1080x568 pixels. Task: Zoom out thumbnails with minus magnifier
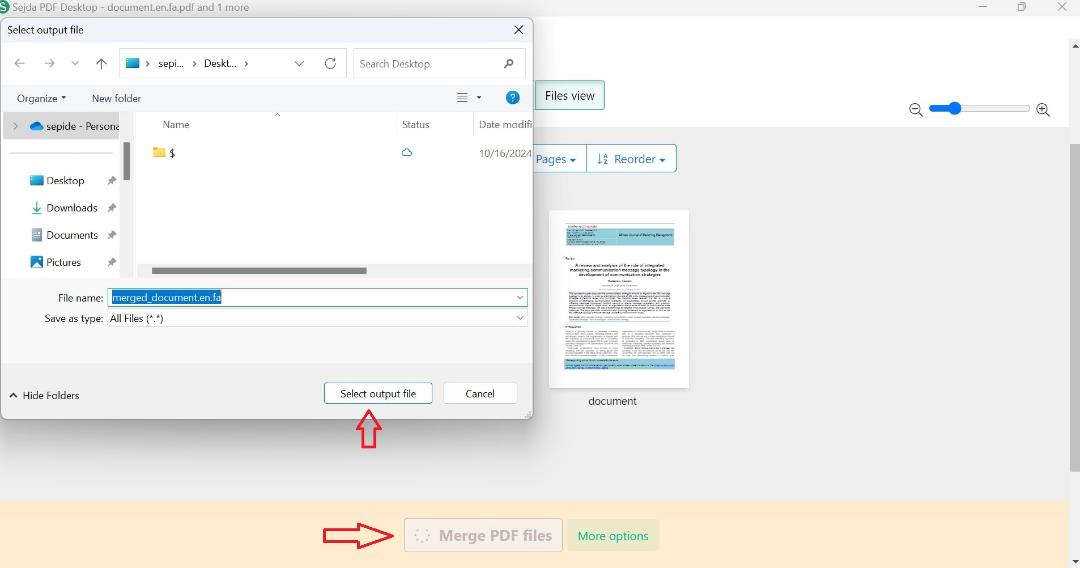point(915,109)
